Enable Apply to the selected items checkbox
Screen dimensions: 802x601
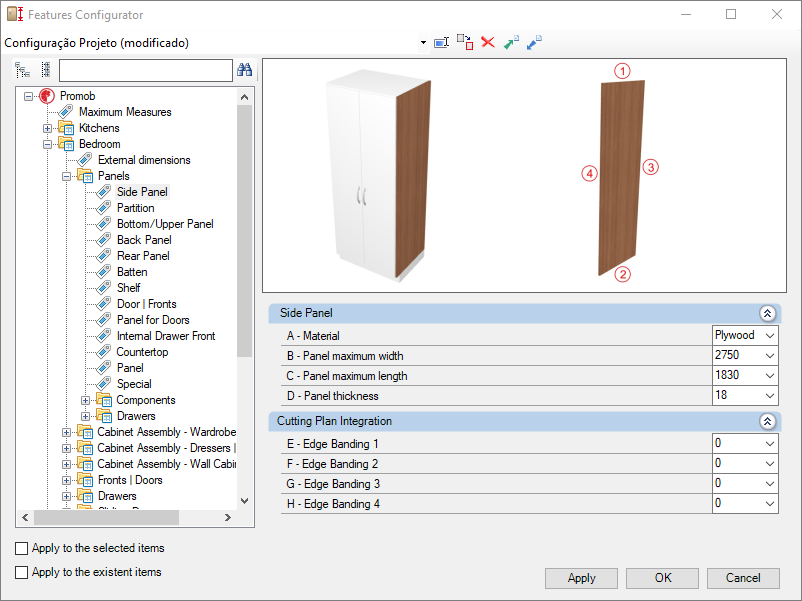tap(21, 548)
